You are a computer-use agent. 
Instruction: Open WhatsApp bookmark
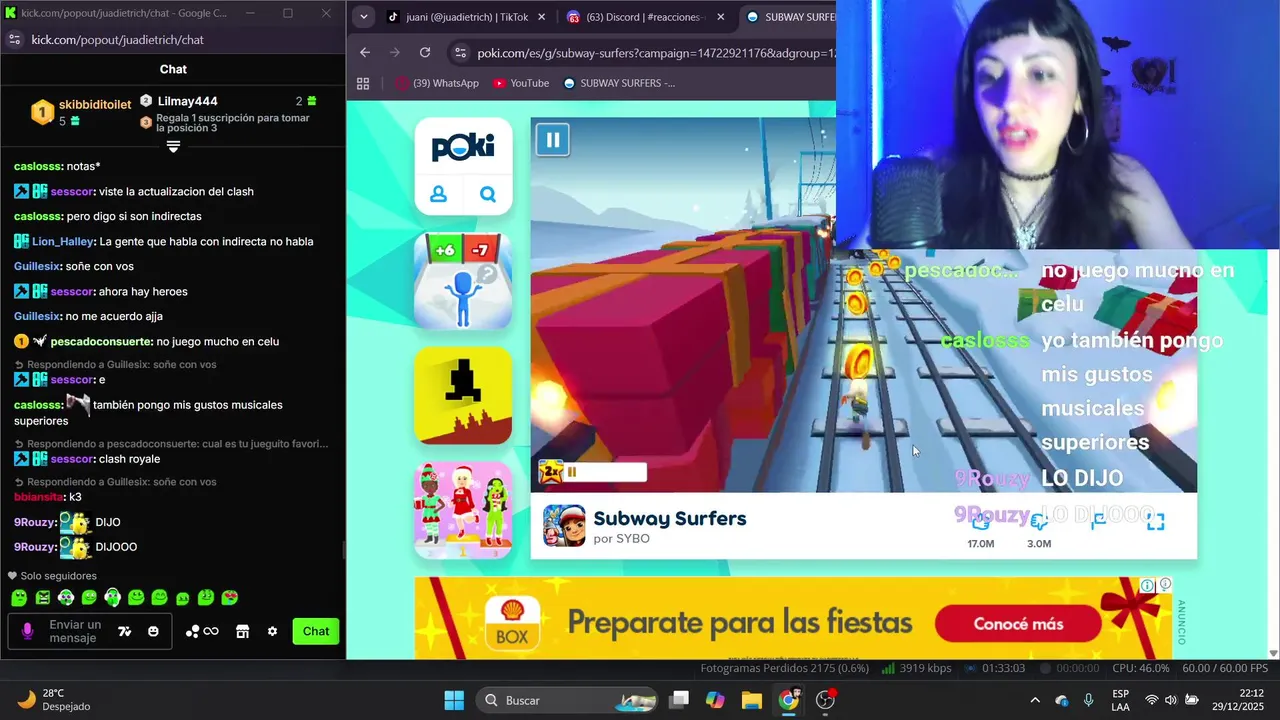[x=437, y=83]
